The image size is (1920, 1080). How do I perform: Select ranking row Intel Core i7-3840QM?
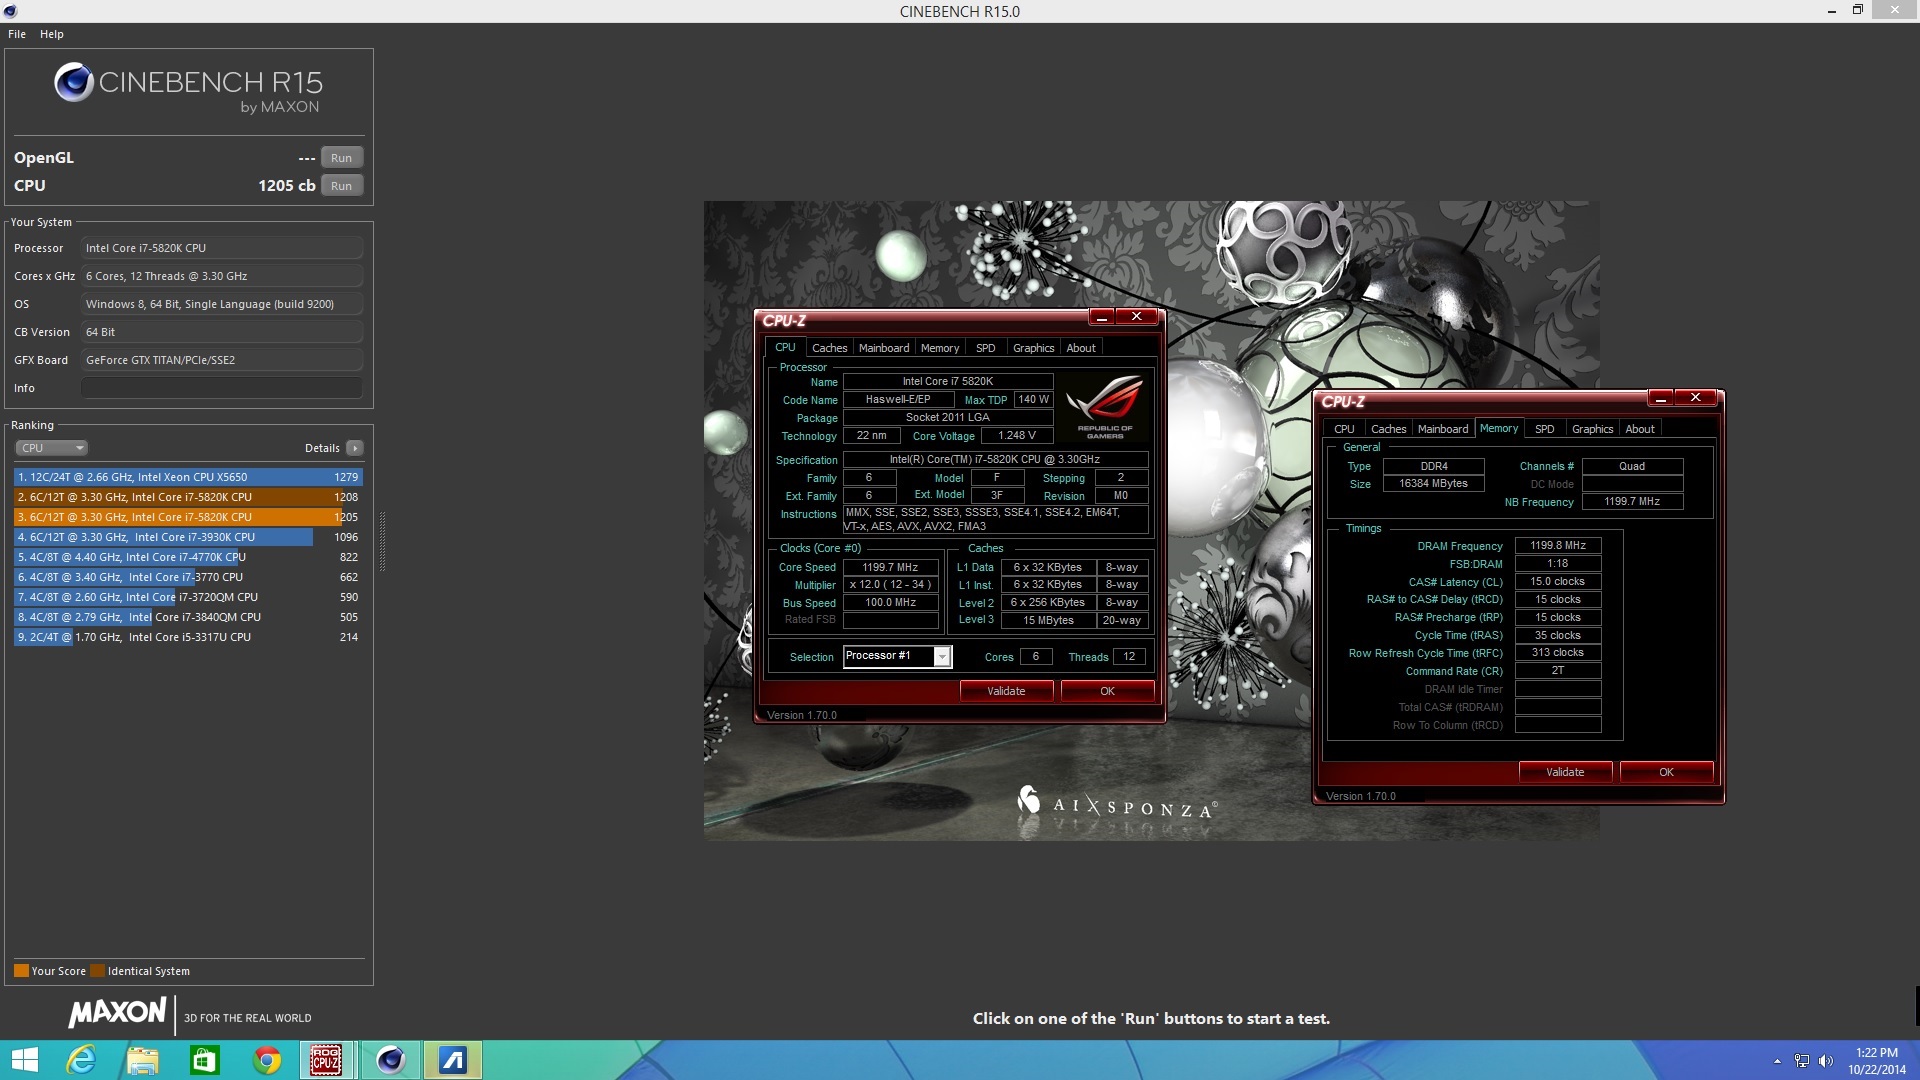point(188,617)
